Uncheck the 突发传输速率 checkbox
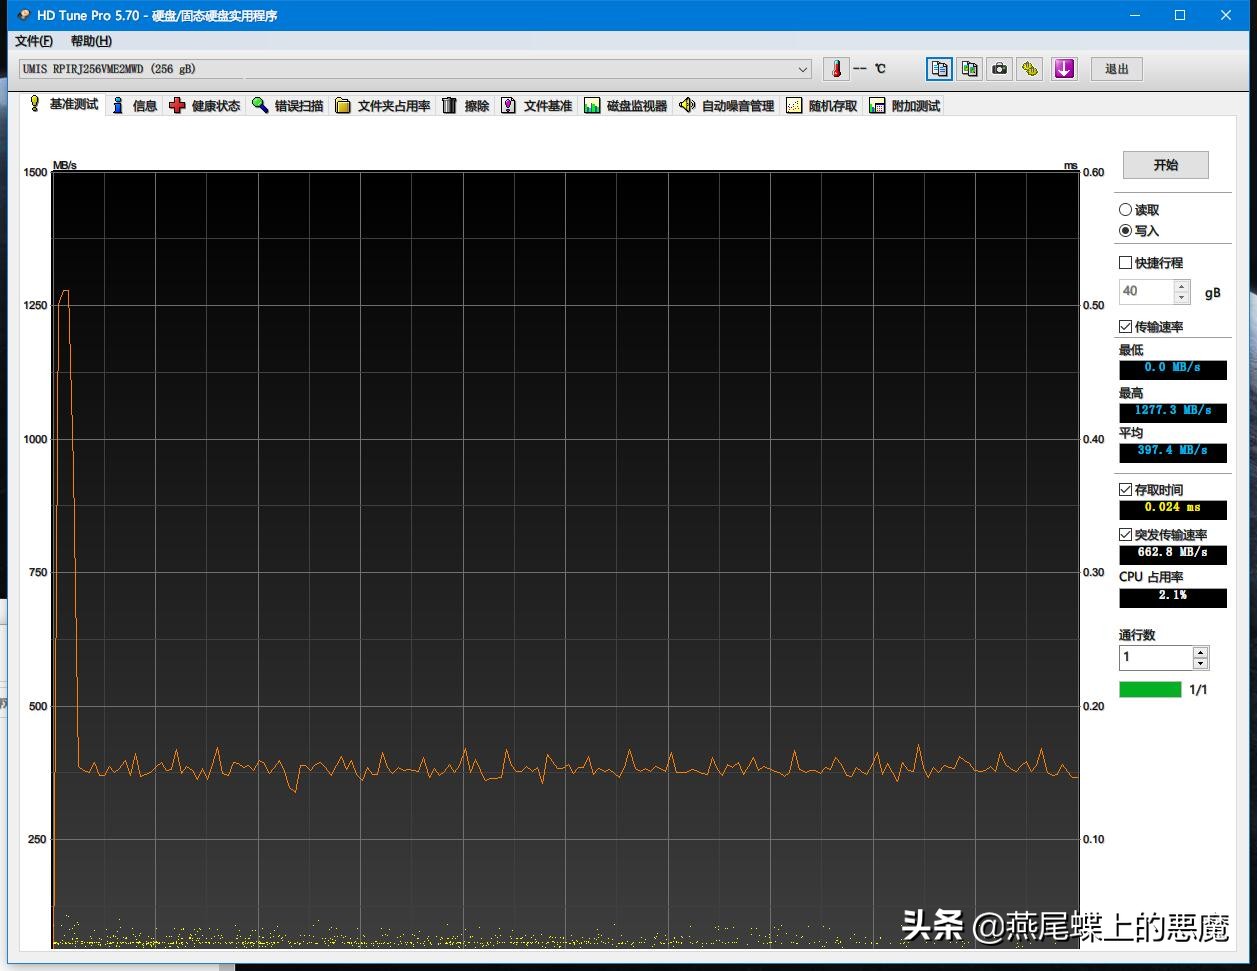 click(1125, 535)
